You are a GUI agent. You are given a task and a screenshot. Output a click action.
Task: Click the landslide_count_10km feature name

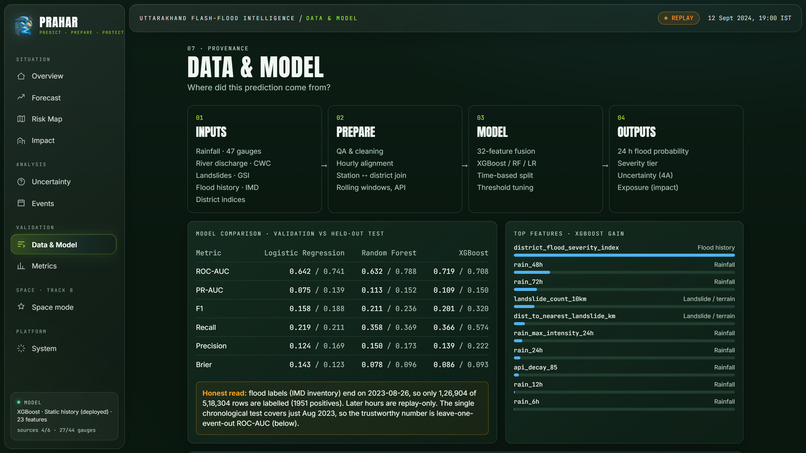pos(550,299)
